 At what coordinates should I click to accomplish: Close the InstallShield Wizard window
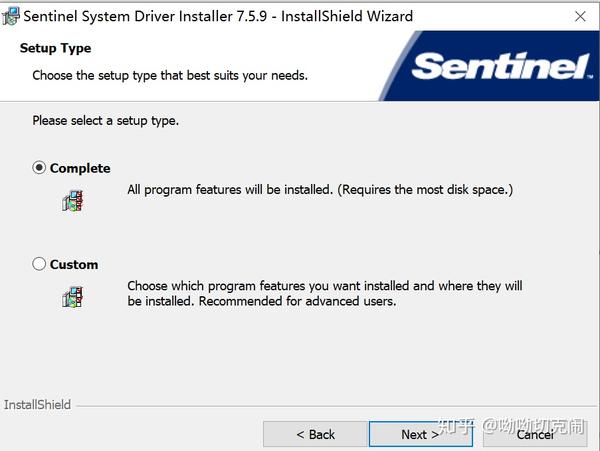[x=580, y=16]
